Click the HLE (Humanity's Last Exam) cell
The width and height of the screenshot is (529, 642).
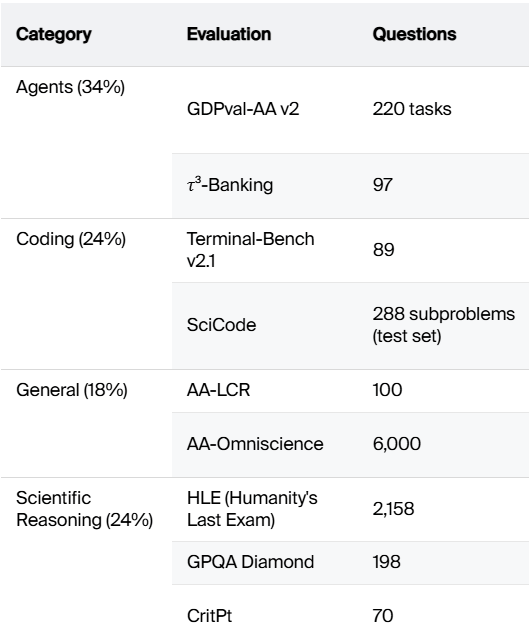tap(252, 509)
